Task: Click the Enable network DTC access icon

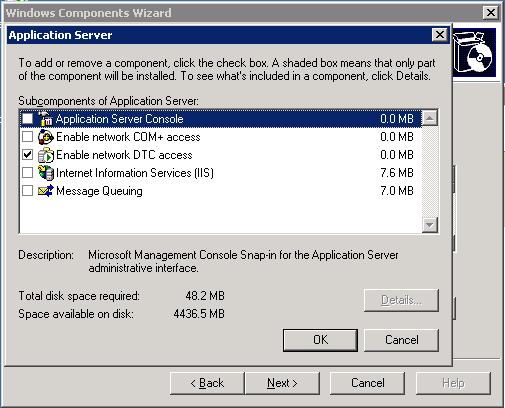Action: point(45,155)
